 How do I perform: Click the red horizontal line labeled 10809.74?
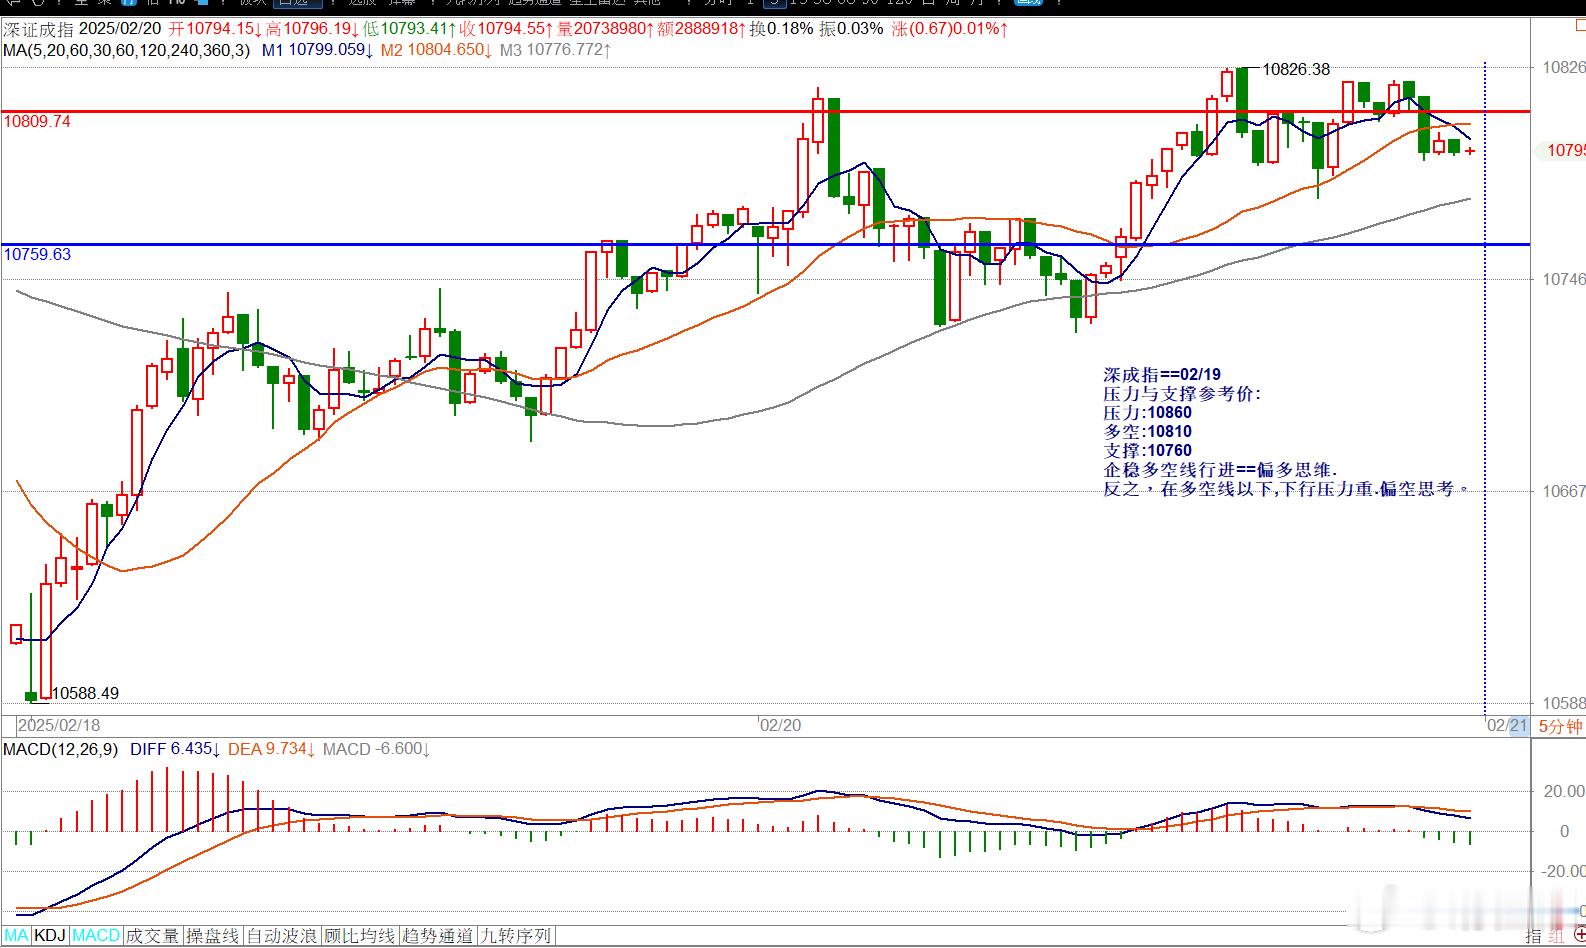[x=765, y=111]
